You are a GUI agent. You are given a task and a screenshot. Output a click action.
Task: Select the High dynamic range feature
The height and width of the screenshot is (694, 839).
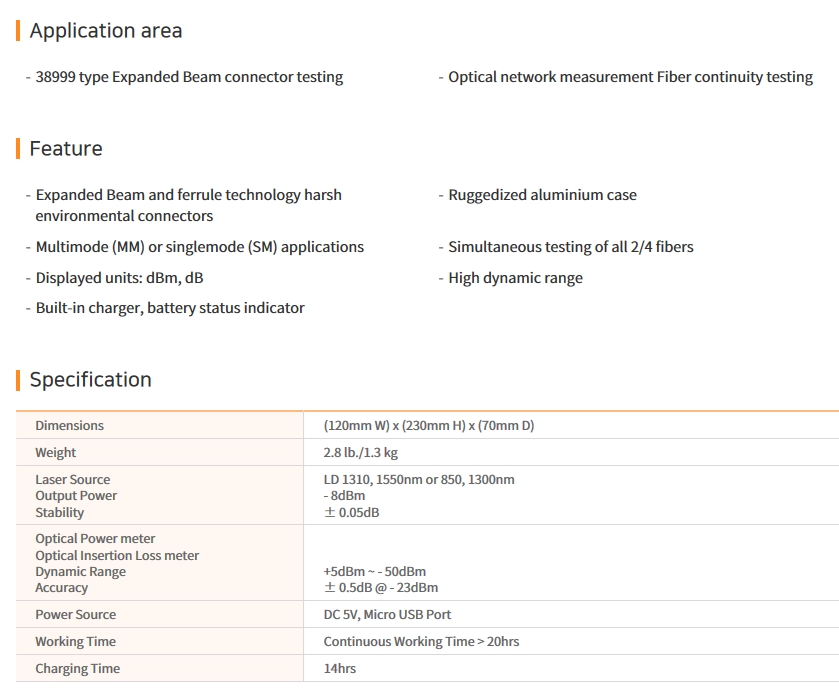pyautogui.click(x=515, y=278)
